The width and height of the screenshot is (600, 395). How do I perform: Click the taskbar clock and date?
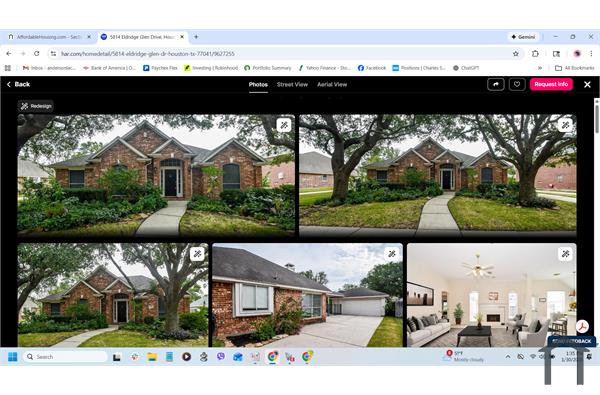(x=571, y=356)
